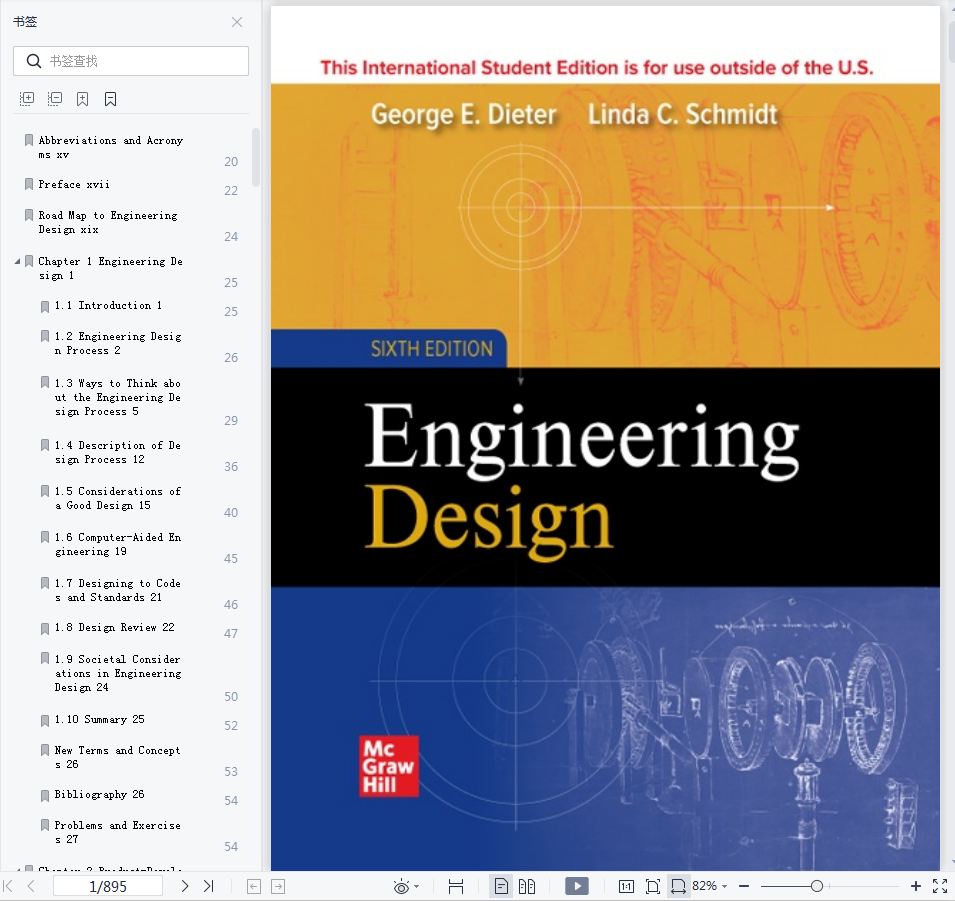
Task: Go to 1.7 Designing to Codes and Standards
Action: click(x=118, y=590)
